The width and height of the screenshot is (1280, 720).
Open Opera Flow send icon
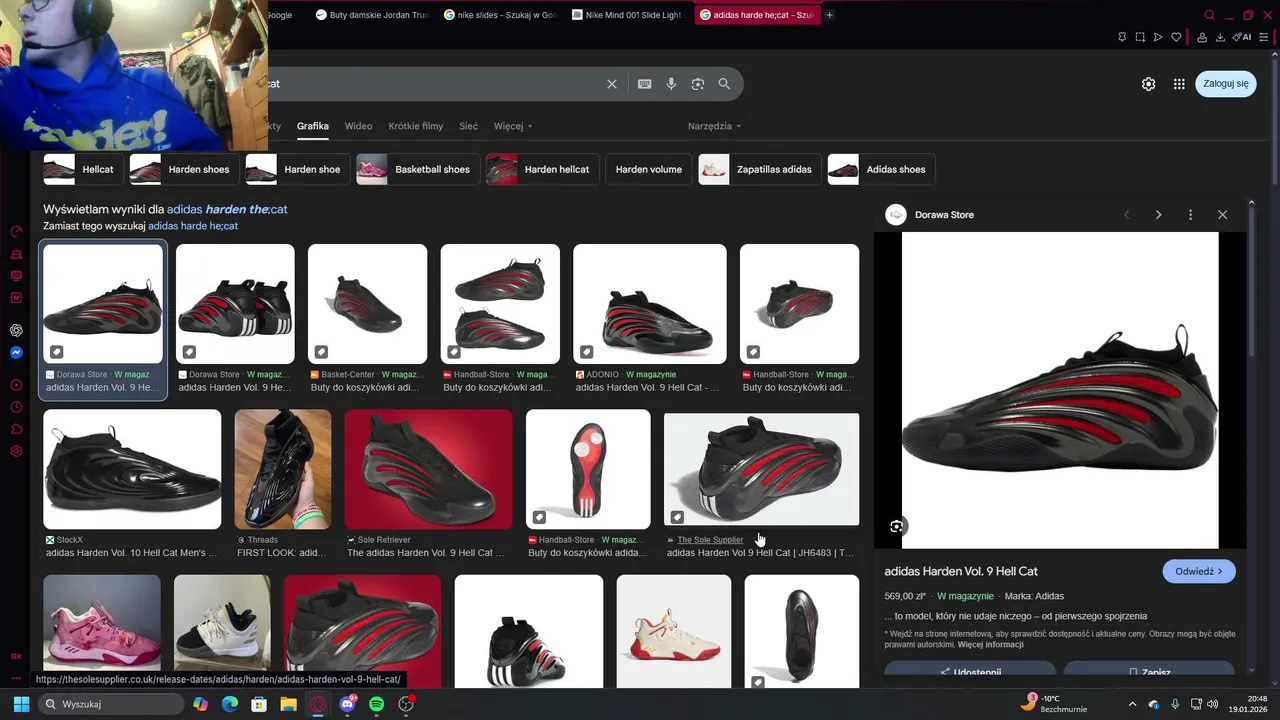(x=1158, y=37)
